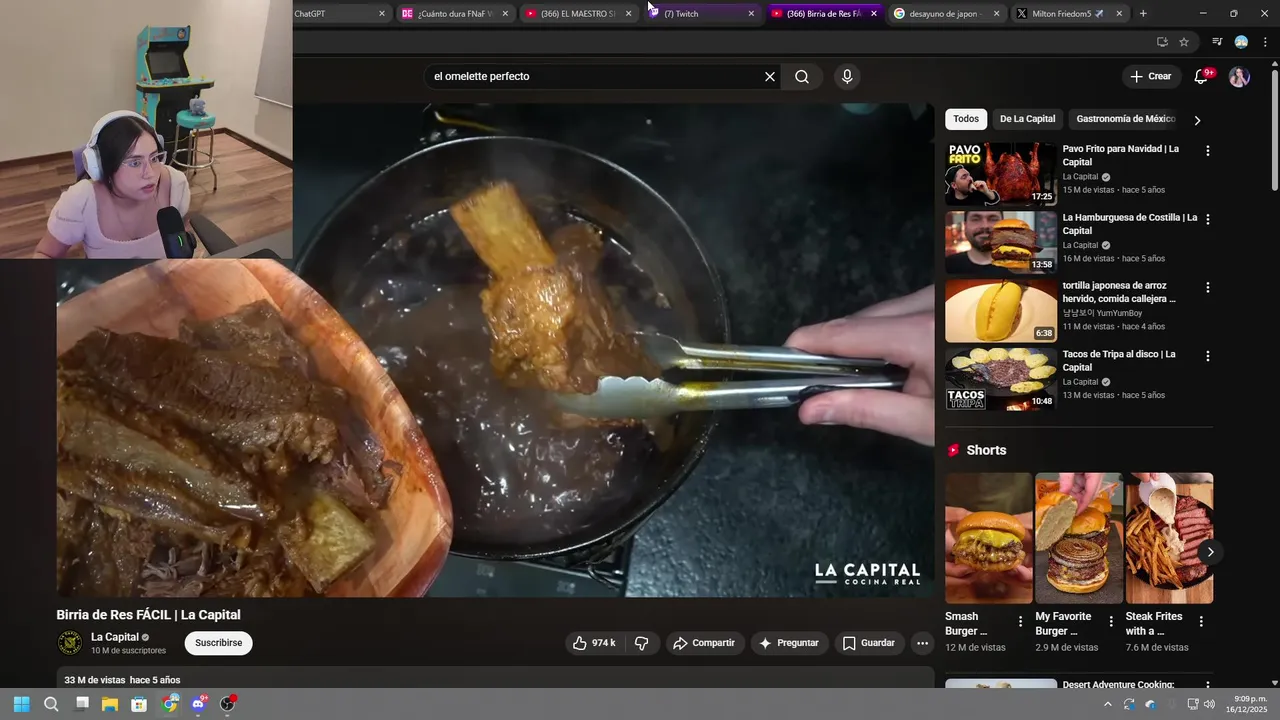Open the Chrome three-dot menu
The width and height of the screenshot is (1280, 720).
pyautogui.click(x=1264, y=42)
